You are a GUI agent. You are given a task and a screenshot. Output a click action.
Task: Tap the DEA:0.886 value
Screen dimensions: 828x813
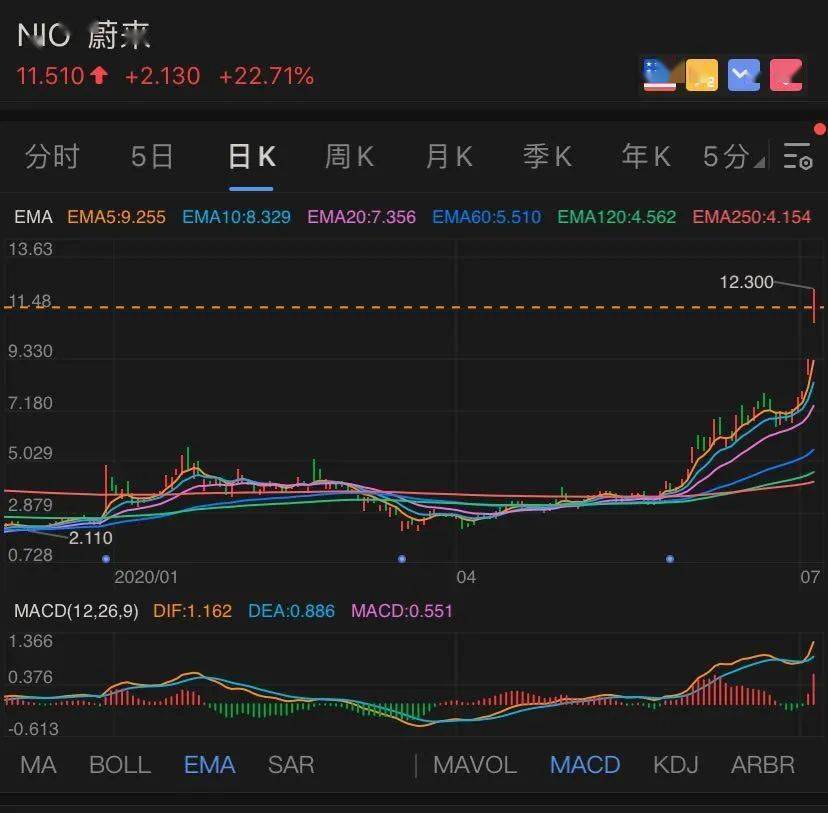[291, 611]
